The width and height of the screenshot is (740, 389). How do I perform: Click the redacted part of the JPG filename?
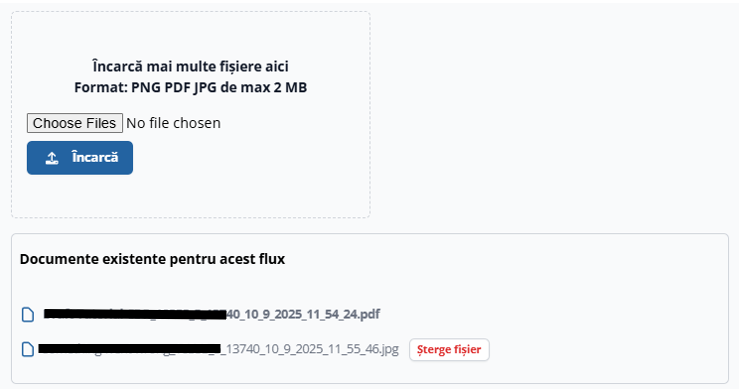pos(129,349)
